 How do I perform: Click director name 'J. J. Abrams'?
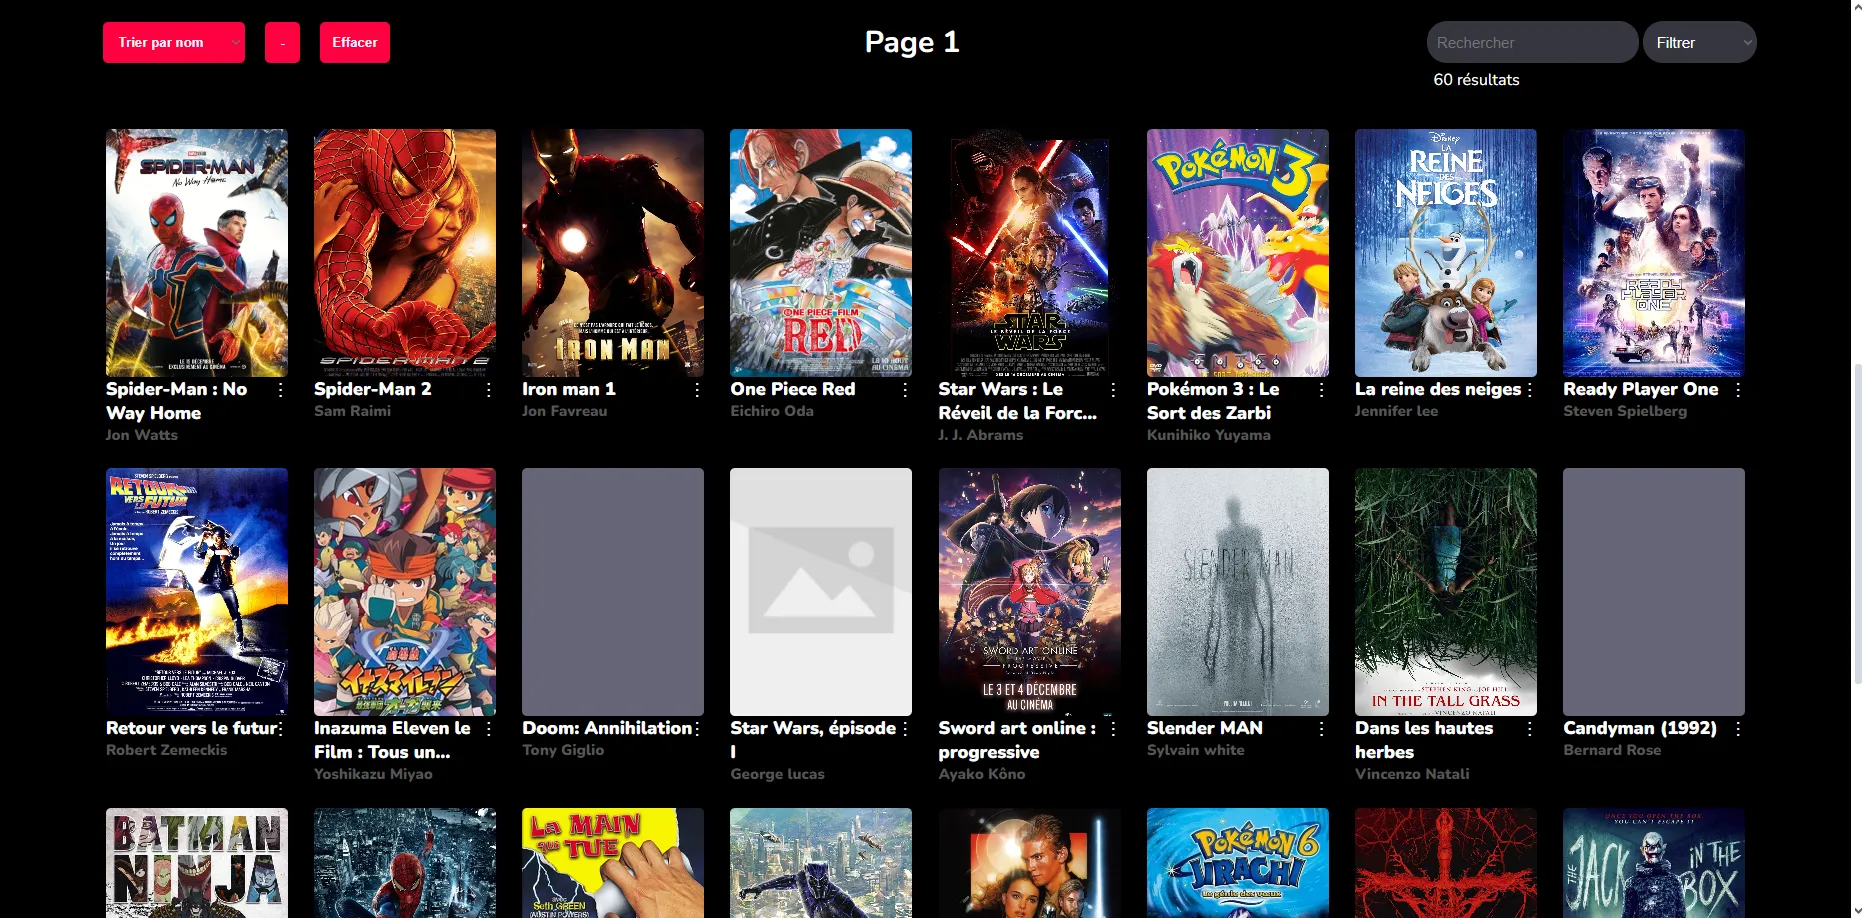(981, 435)
